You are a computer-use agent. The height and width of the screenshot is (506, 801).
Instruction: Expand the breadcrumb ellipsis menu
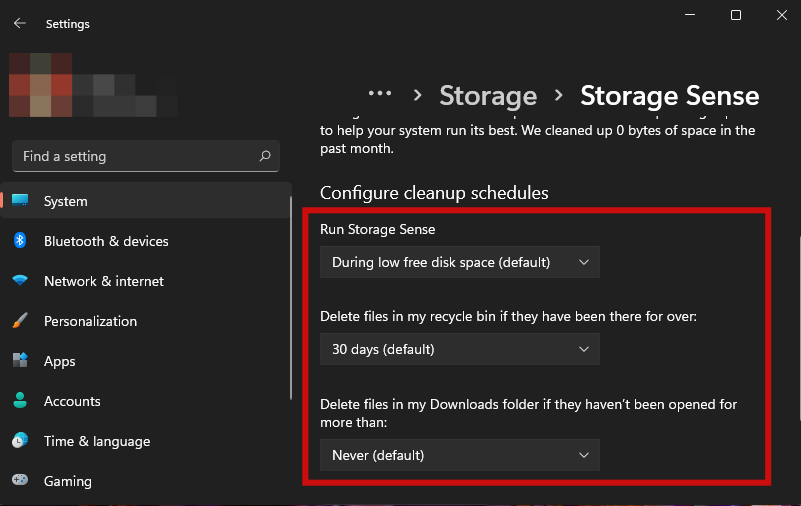click(x=379, y=94)
